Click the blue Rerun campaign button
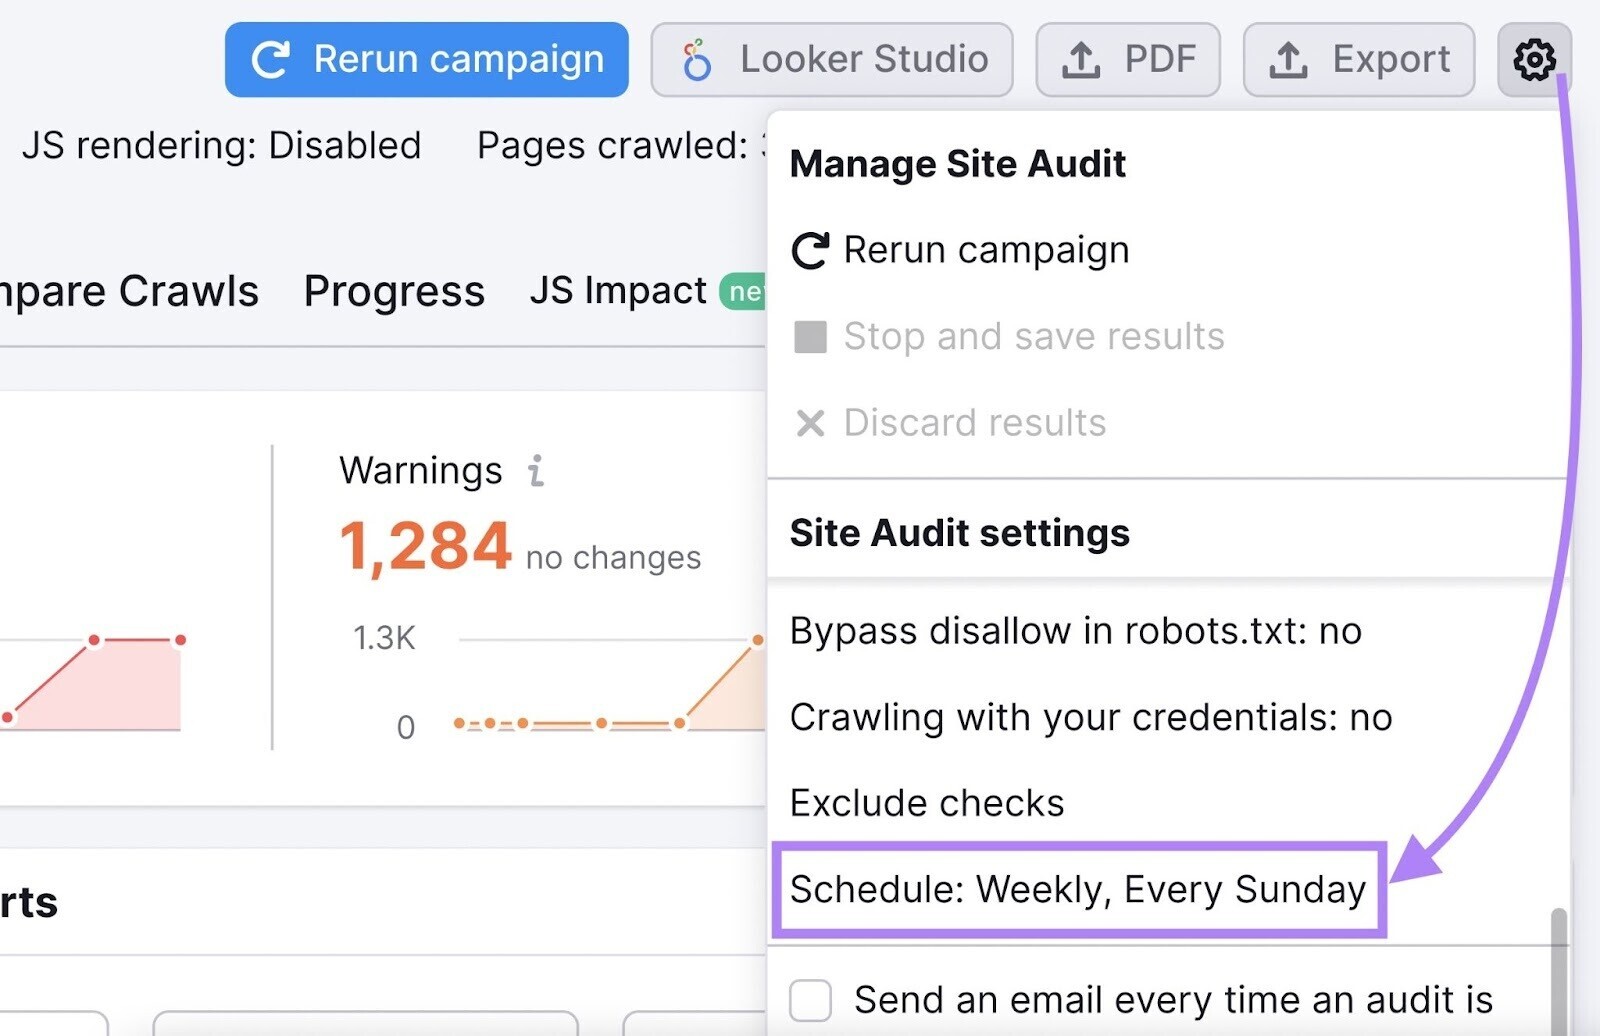Image resolution: width=1600 pixels, height=1036 pixels. 426,60
